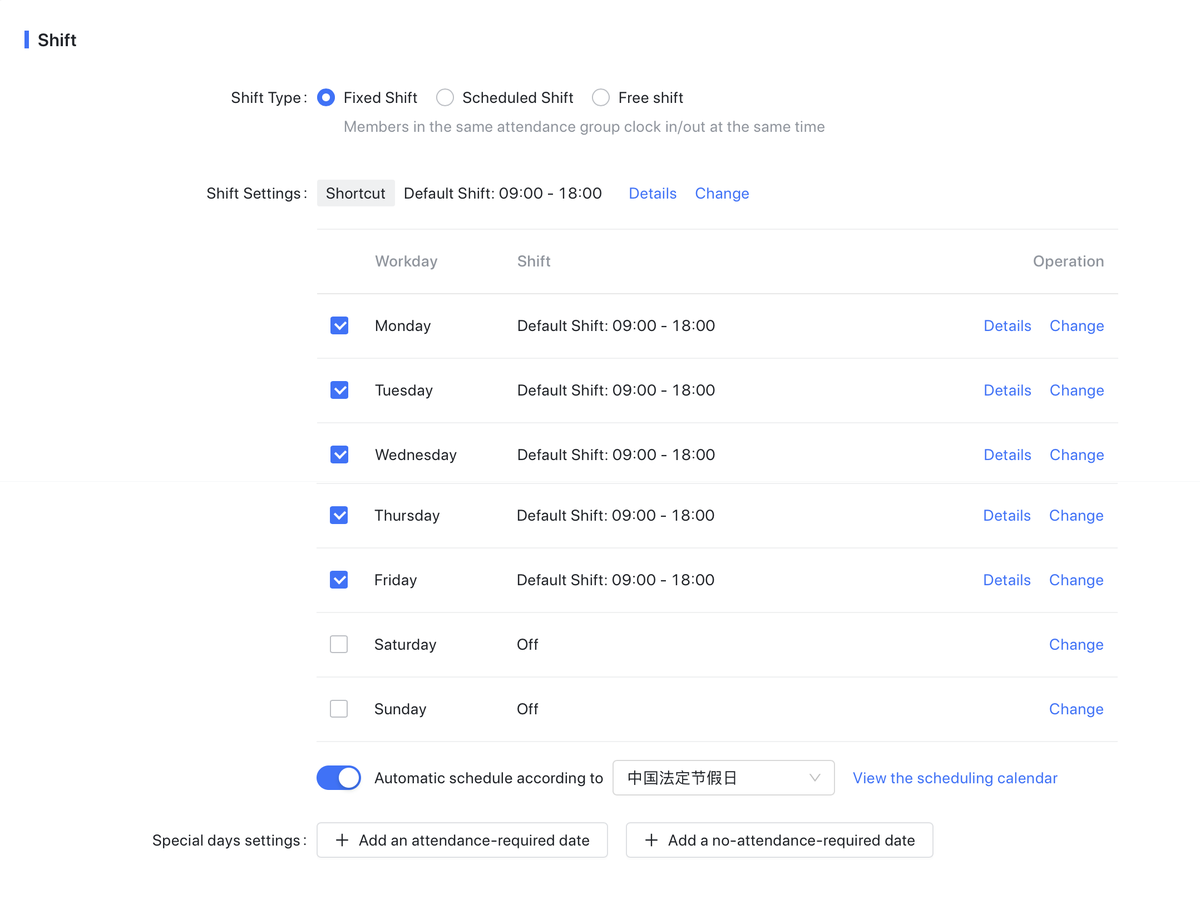Change Thursday's shift
The height and width of the screenshot is (914, 1200).
[1076, 516]
